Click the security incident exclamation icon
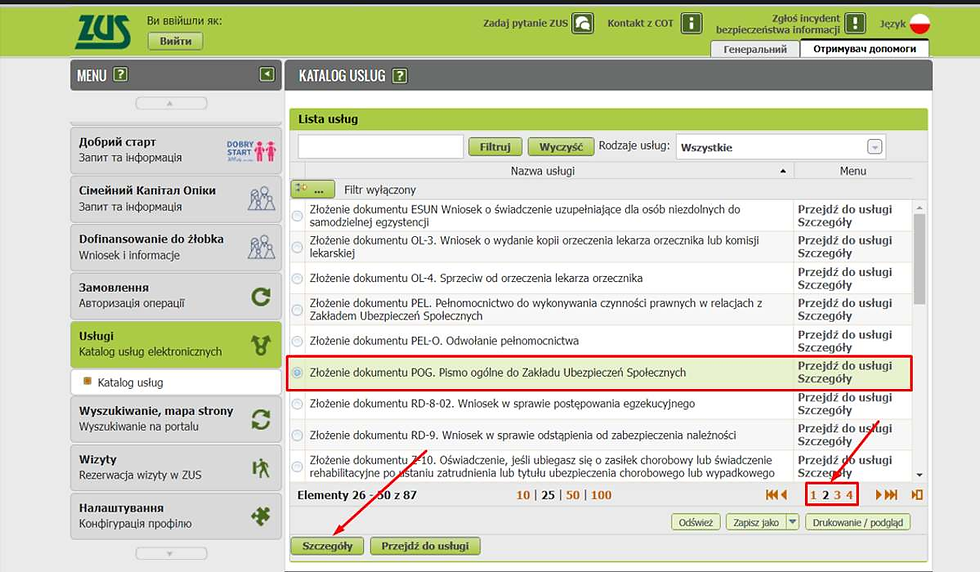Screen dimensions: 980x572 855,24
